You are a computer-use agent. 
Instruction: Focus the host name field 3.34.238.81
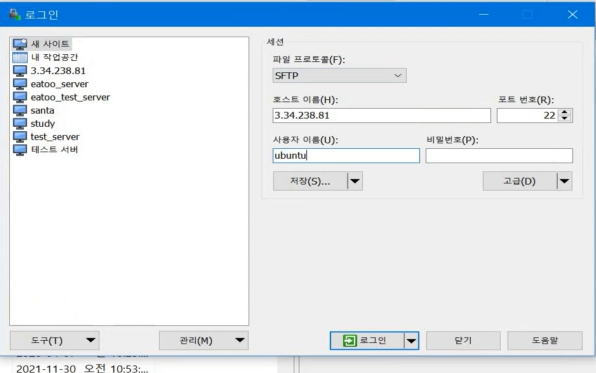(382, 116)
